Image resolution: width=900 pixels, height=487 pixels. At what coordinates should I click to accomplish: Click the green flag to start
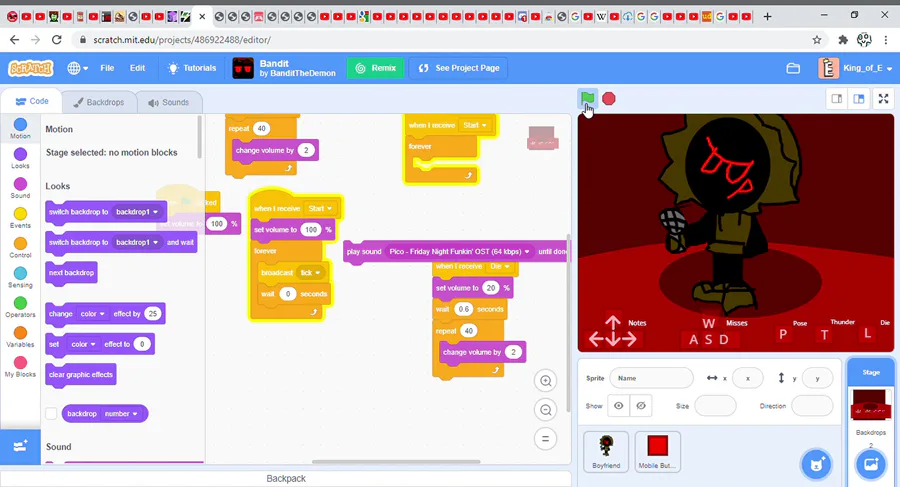(x=587, y=98)
